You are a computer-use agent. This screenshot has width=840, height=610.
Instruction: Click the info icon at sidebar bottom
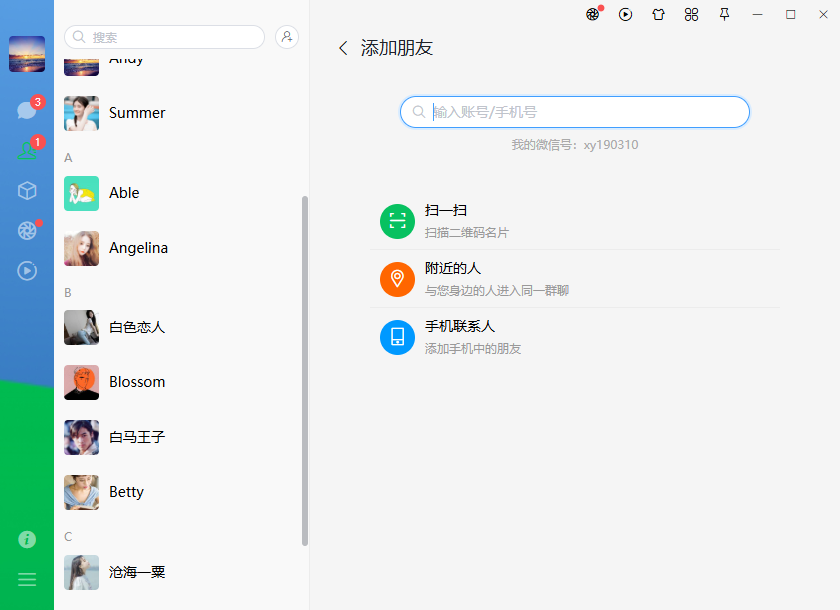(27, 539)
